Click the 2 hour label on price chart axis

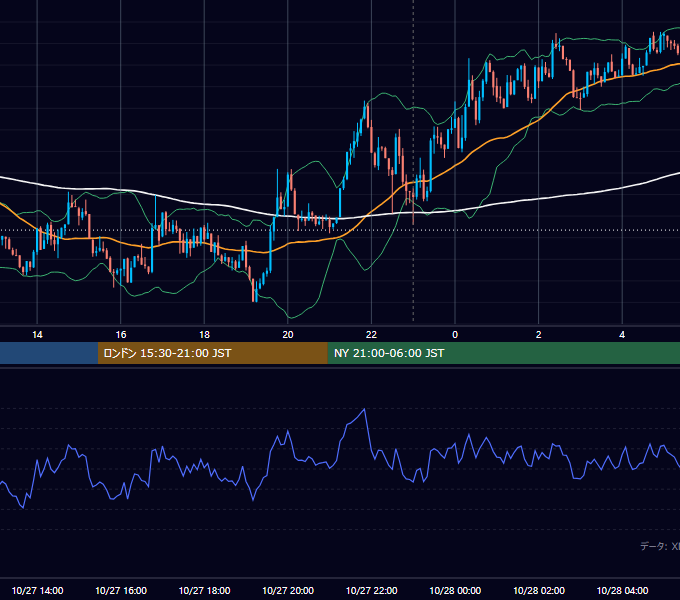click(x=539, y=335)
